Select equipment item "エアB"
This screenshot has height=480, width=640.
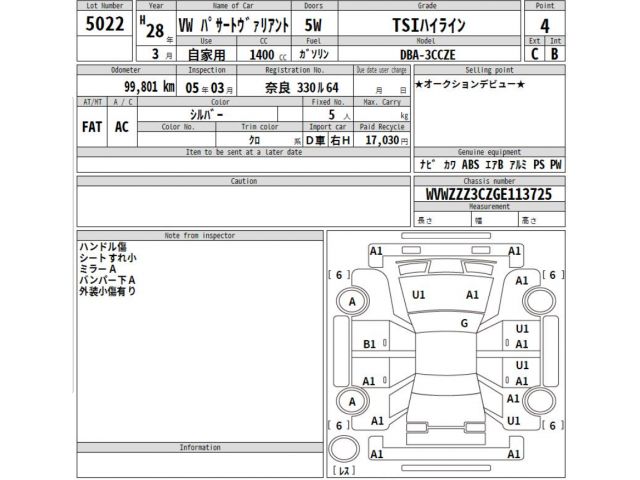494,164
